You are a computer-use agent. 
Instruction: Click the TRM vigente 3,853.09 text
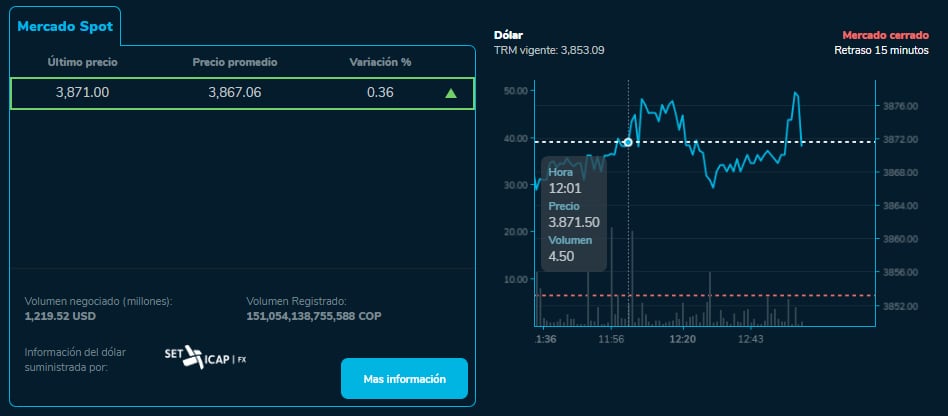tap(549, 50)
